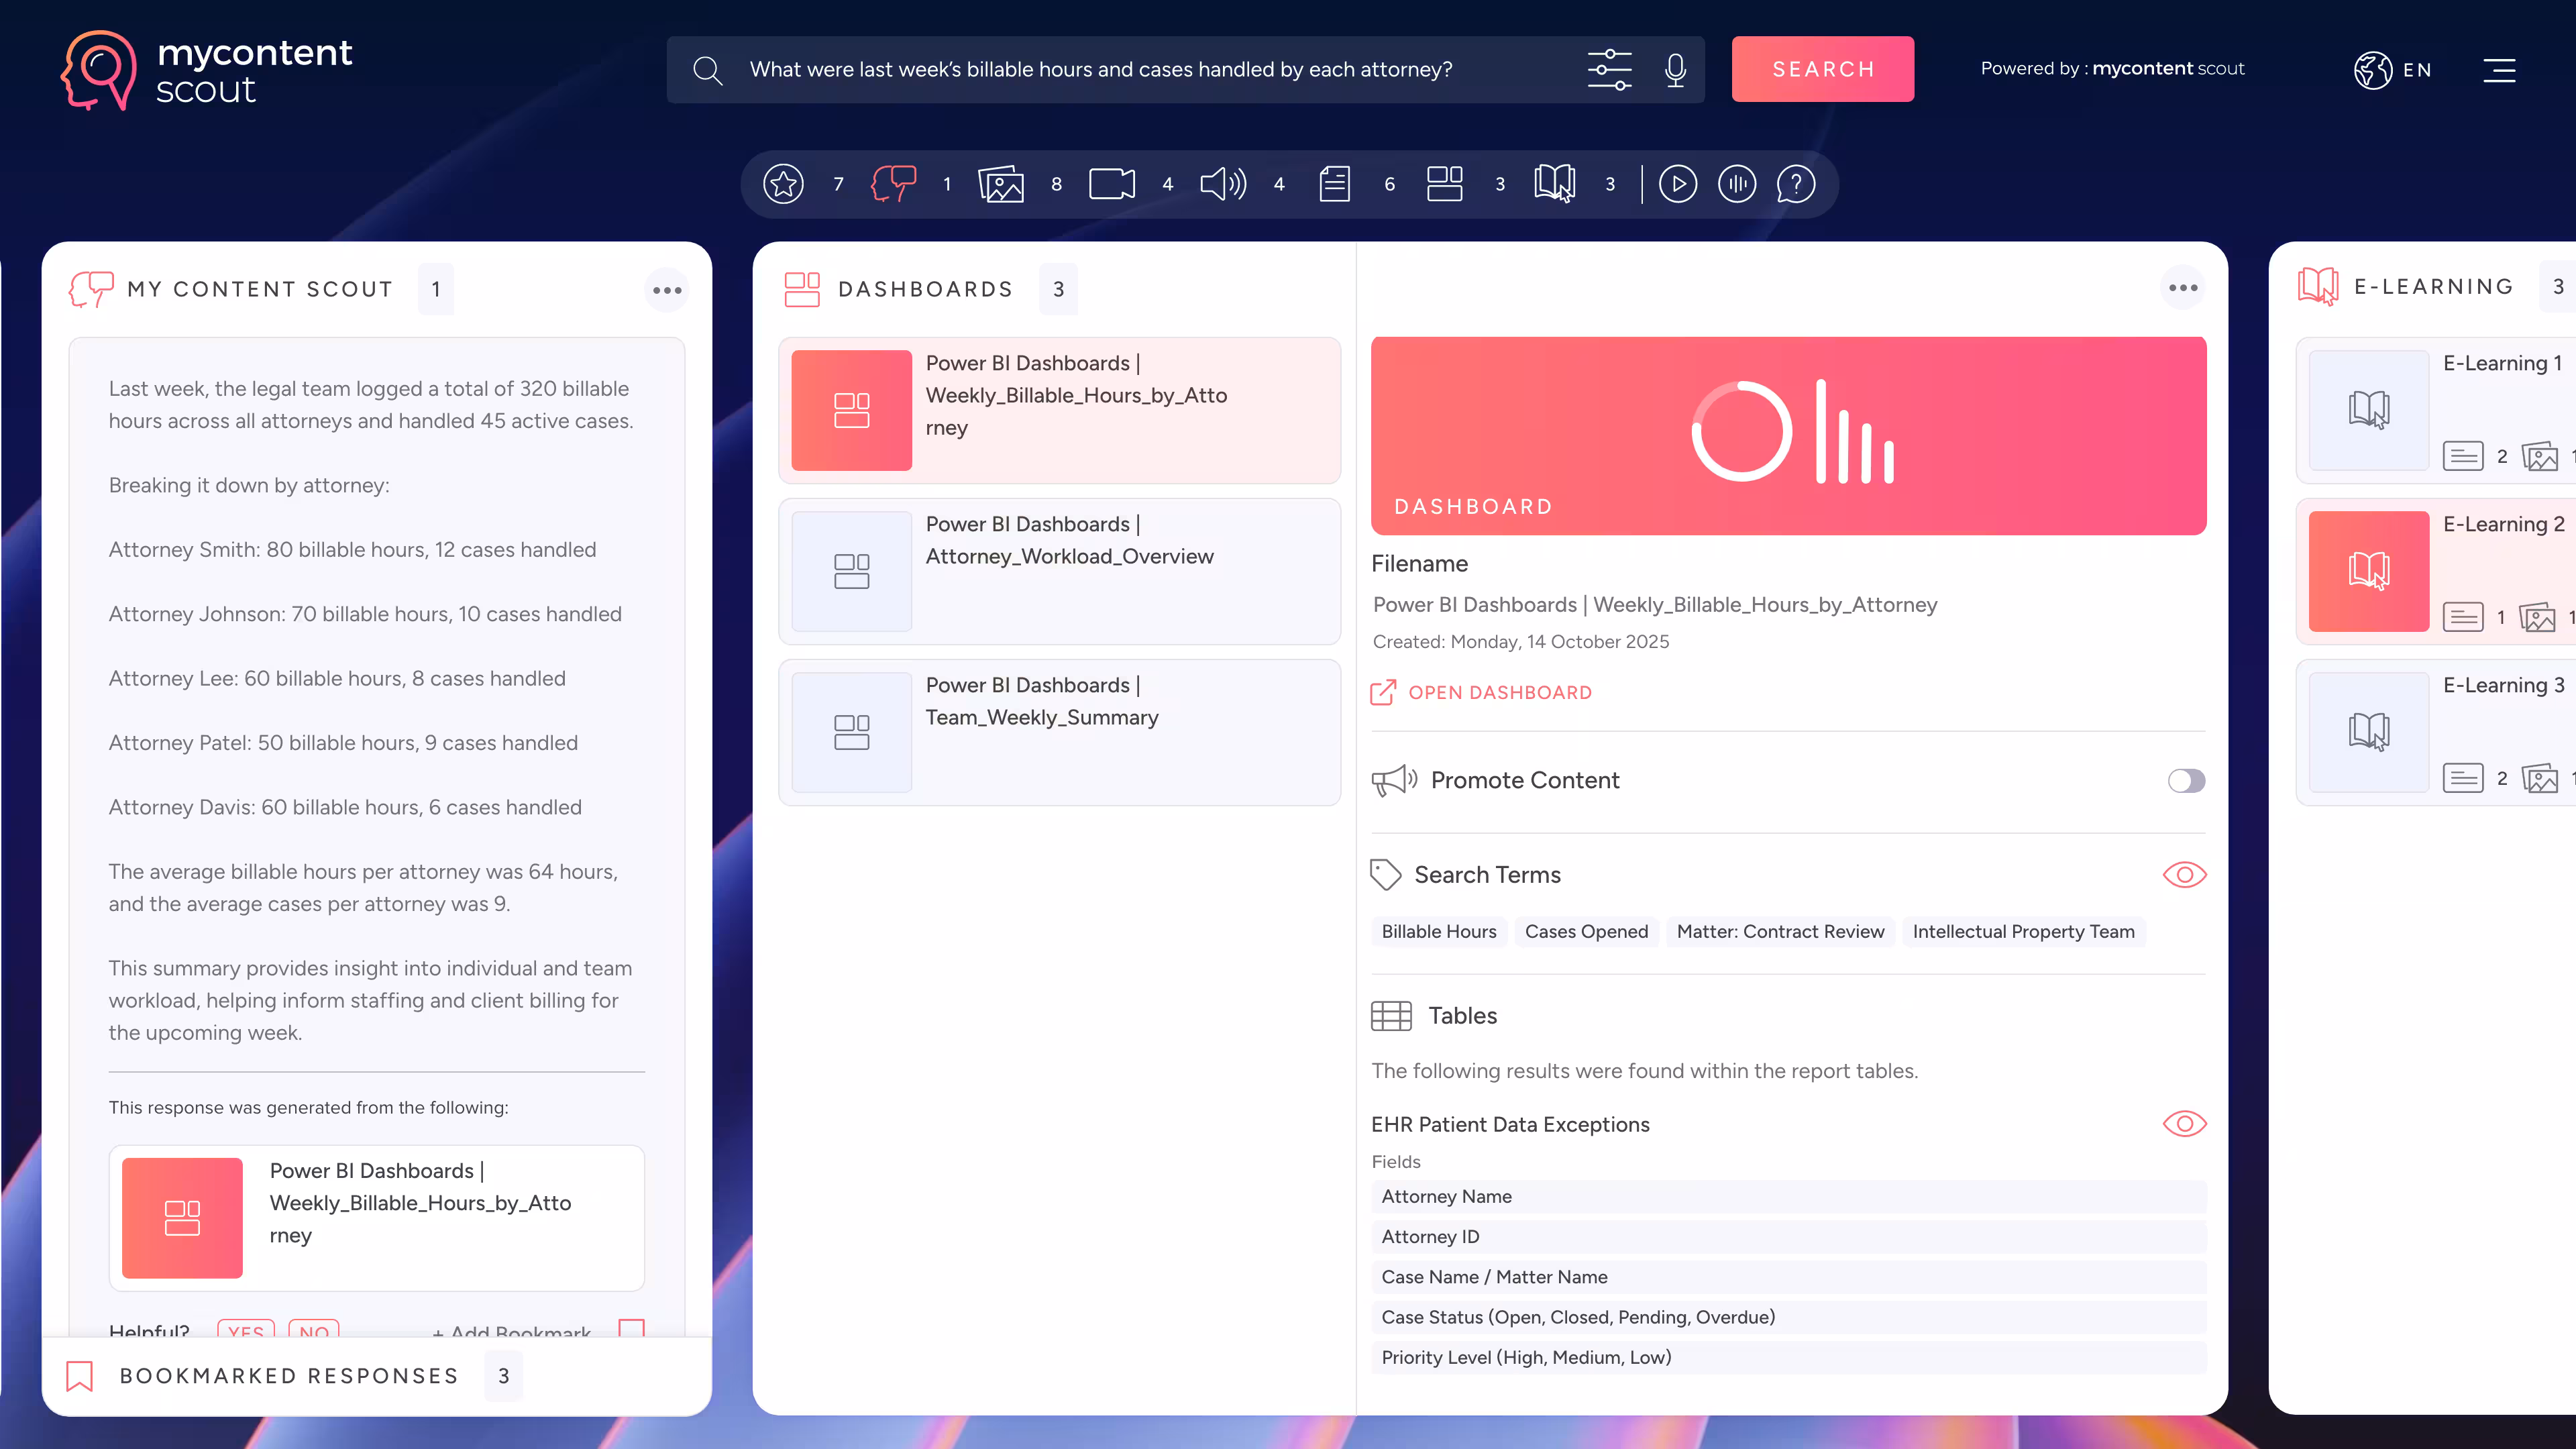Select the documents filter icon
The height and width of the screenshot is (1449, 2576).
[x=1334, y=184]
